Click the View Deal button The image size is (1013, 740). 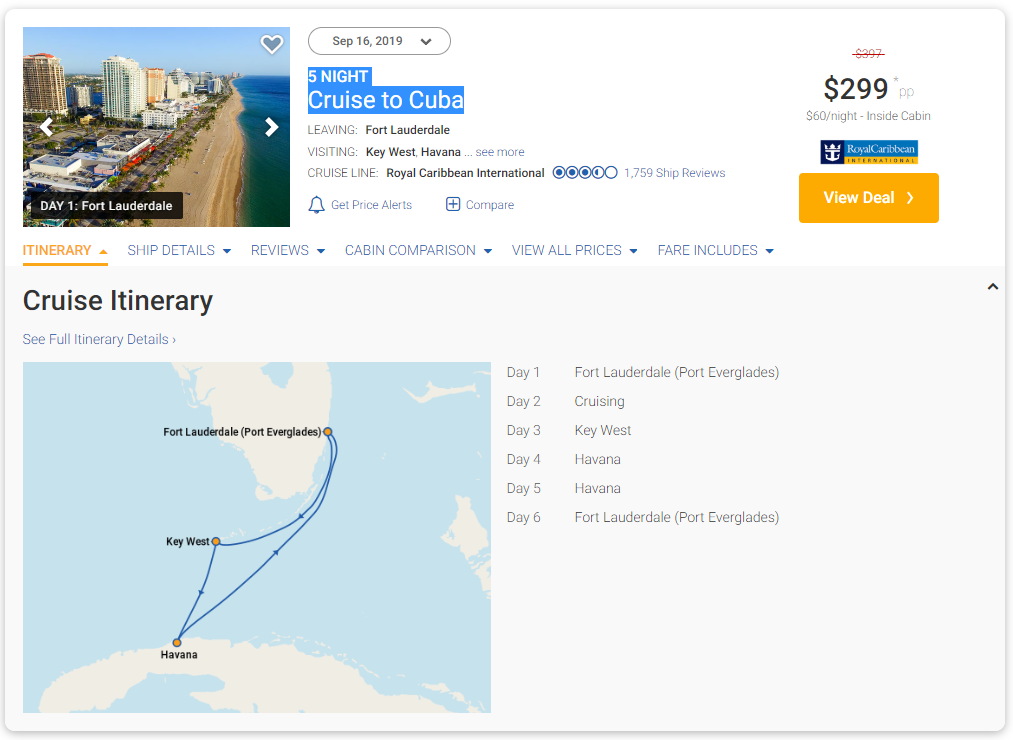click(x=868, y=198)
